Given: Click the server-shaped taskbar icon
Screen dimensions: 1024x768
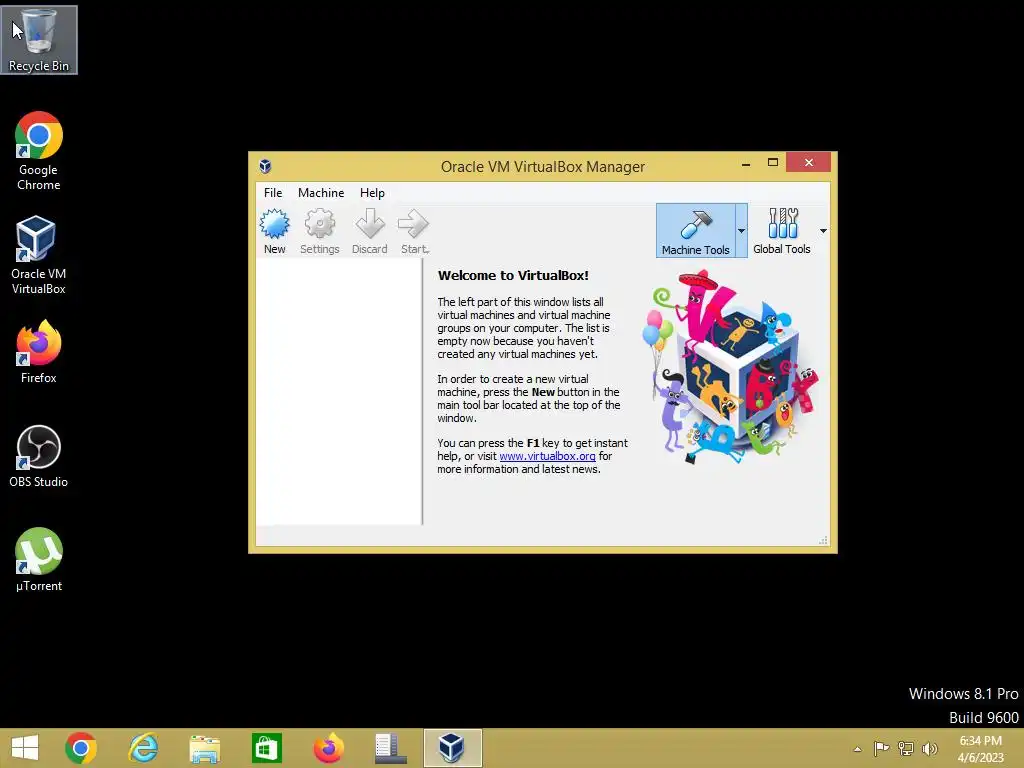Looking at the screenshot, I should (391, 748).
